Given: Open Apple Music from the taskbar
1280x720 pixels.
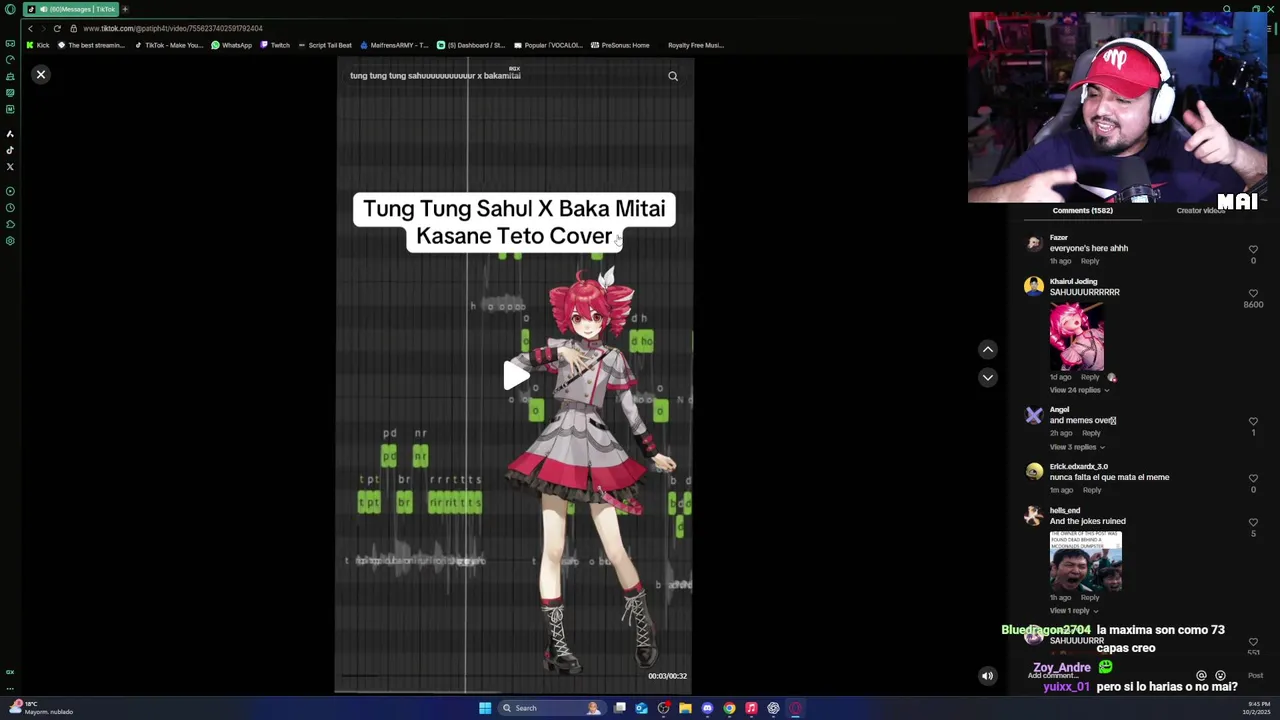Looking at the screenshot, I should point(751,708).
